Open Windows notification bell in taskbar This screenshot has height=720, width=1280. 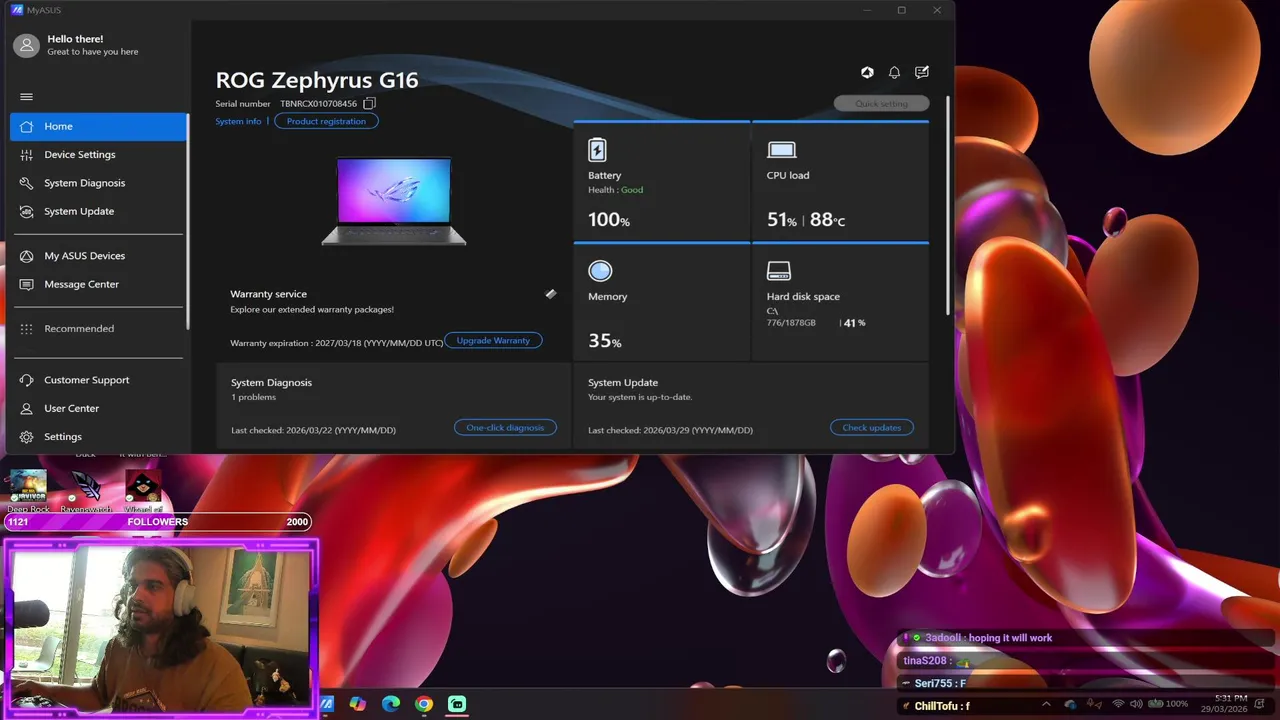(1261, 704)
